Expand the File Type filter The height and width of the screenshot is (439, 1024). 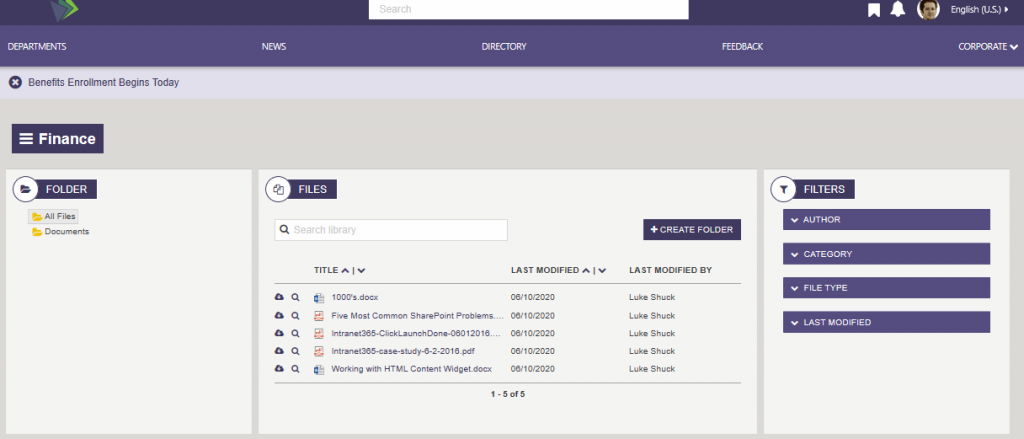click(x=886, y=288)
